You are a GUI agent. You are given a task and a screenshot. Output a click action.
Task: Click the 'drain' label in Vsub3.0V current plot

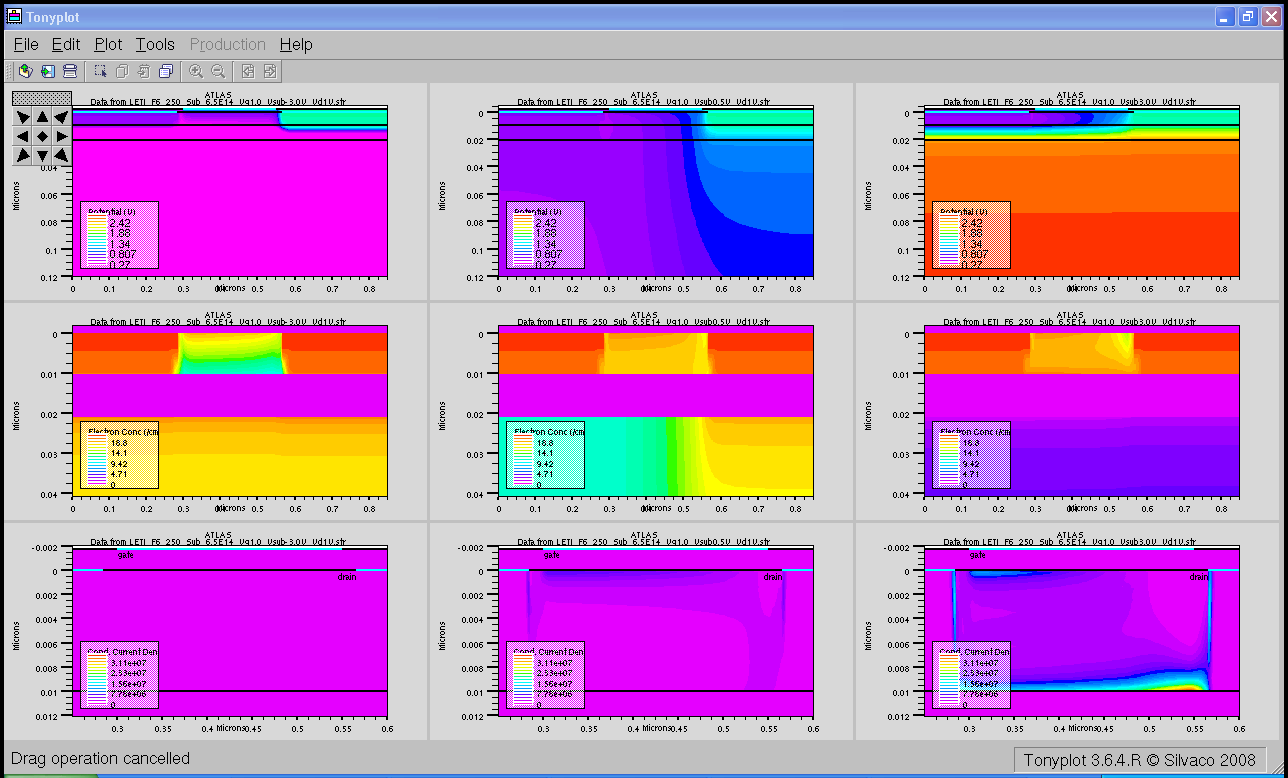(1199, 577)
